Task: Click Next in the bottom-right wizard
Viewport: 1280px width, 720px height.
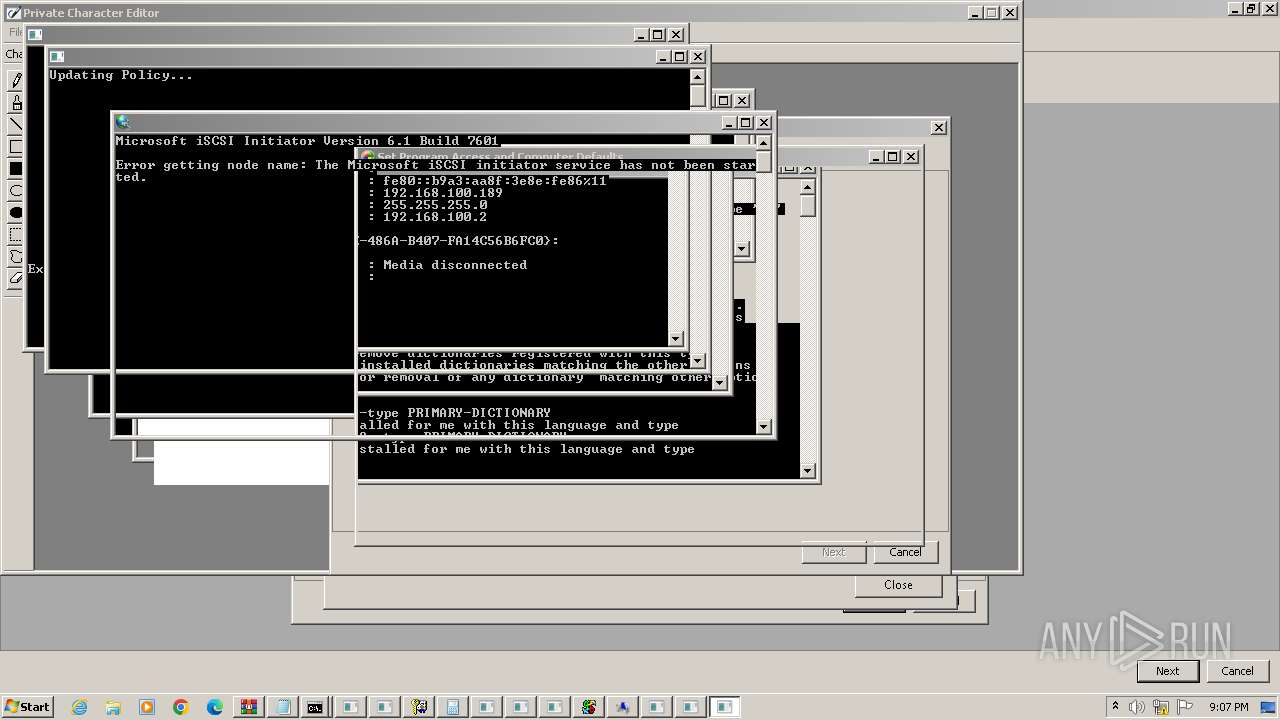Action: tap(1167, 671)
